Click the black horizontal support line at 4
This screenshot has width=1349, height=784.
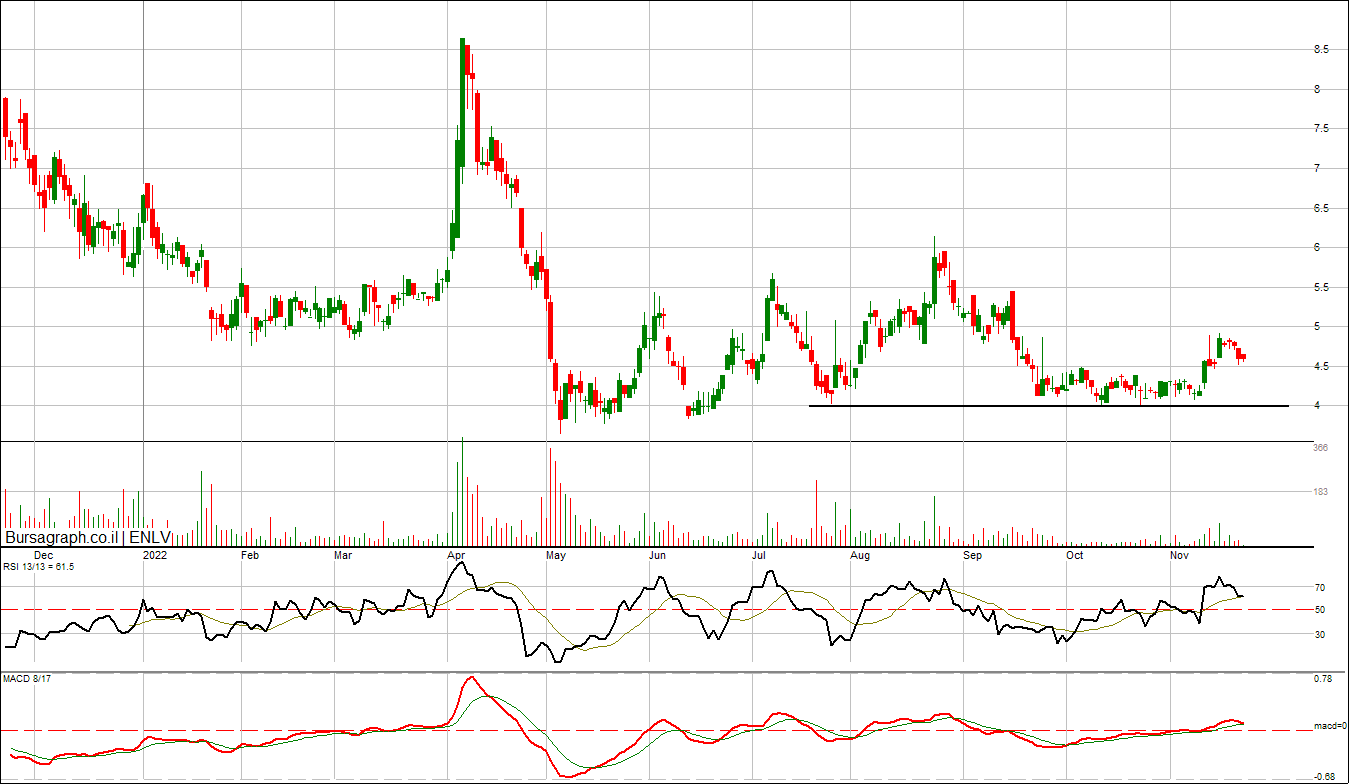coord(1048,405)
